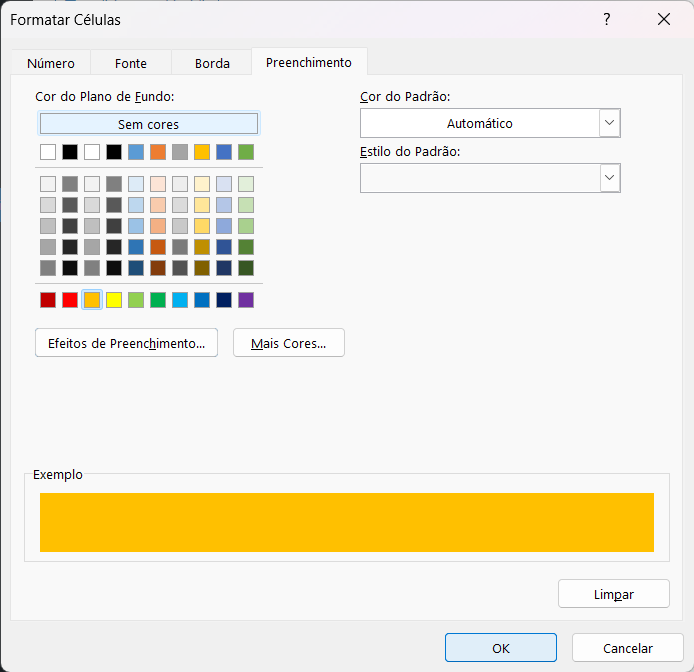Pick the dark red standard color swatch

pos(48,300)
